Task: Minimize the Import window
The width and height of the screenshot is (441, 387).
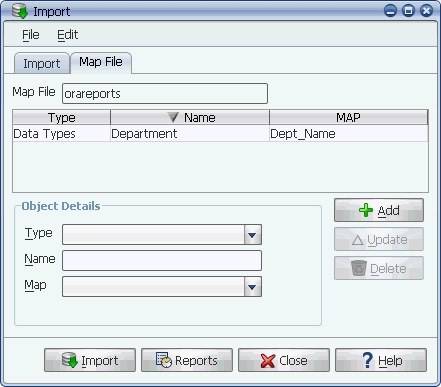Action: [x=390, y=11]
